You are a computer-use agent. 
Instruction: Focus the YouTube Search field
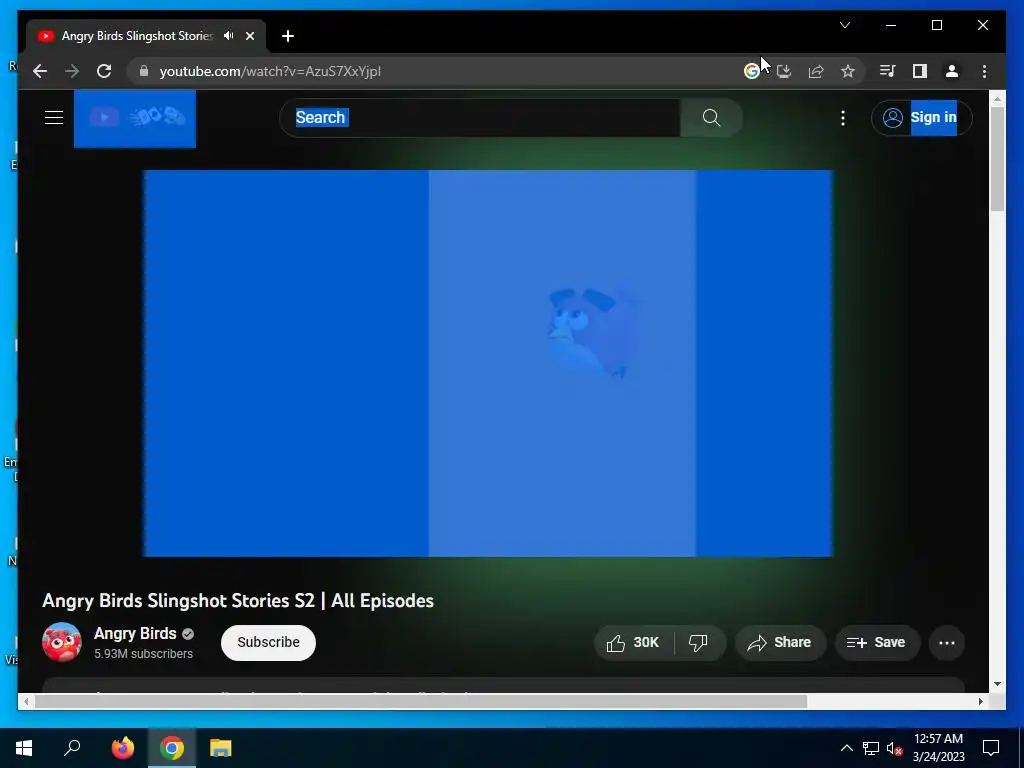pos(480,118)
